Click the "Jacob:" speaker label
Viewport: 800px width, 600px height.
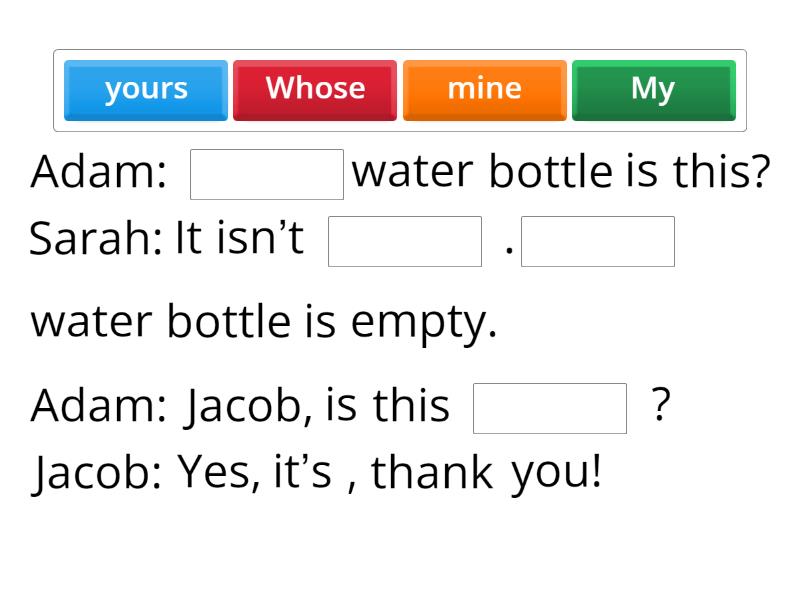tap(97, 472)
